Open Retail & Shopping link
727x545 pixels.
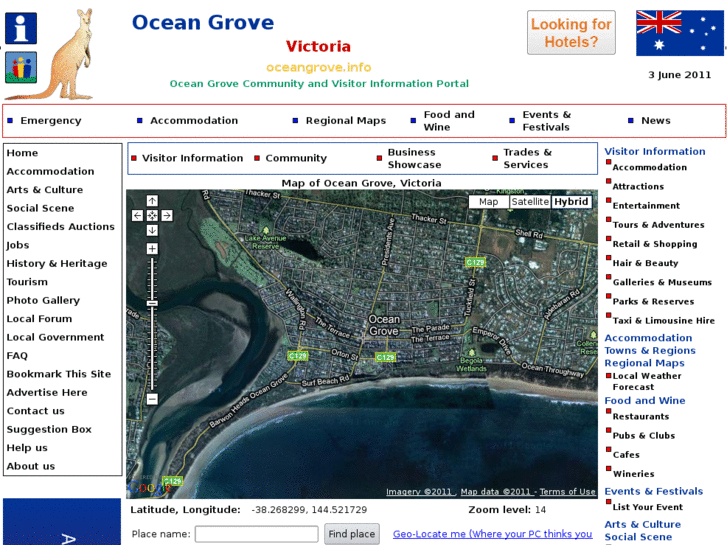coord(655,244)
